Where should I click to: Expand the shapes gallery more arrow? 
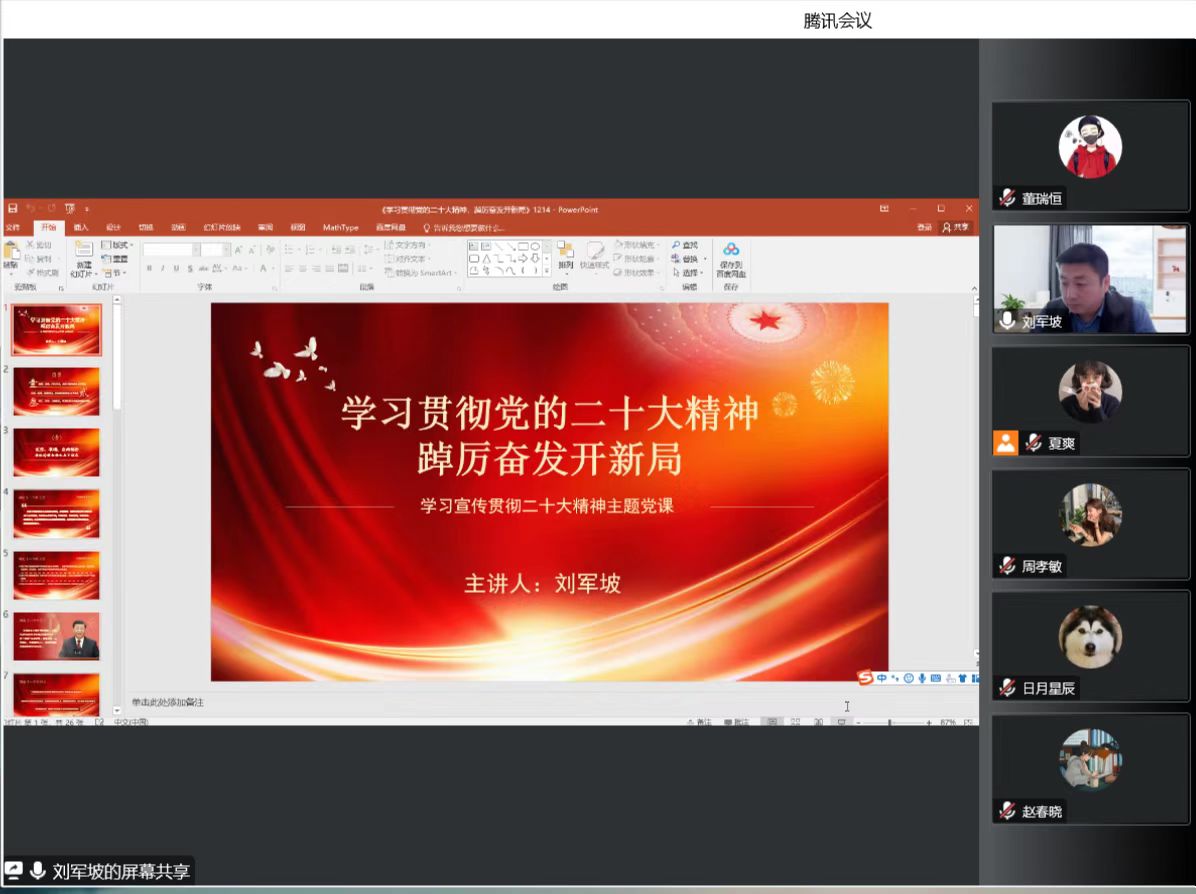547,270
